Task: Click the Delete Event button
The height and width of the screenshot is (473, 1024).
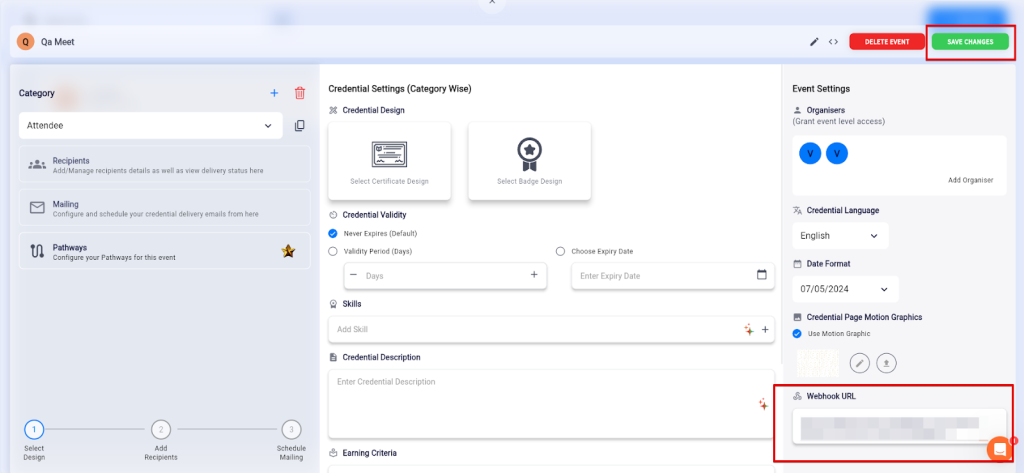Action: point(886,42)
